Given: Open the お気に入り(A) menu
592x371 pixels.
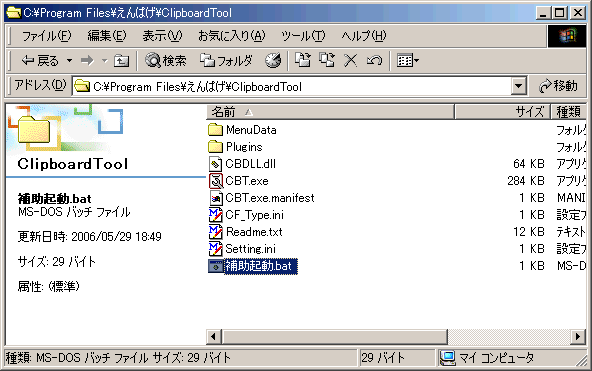Looking at the screenshot, I should [x=231, y=36].
